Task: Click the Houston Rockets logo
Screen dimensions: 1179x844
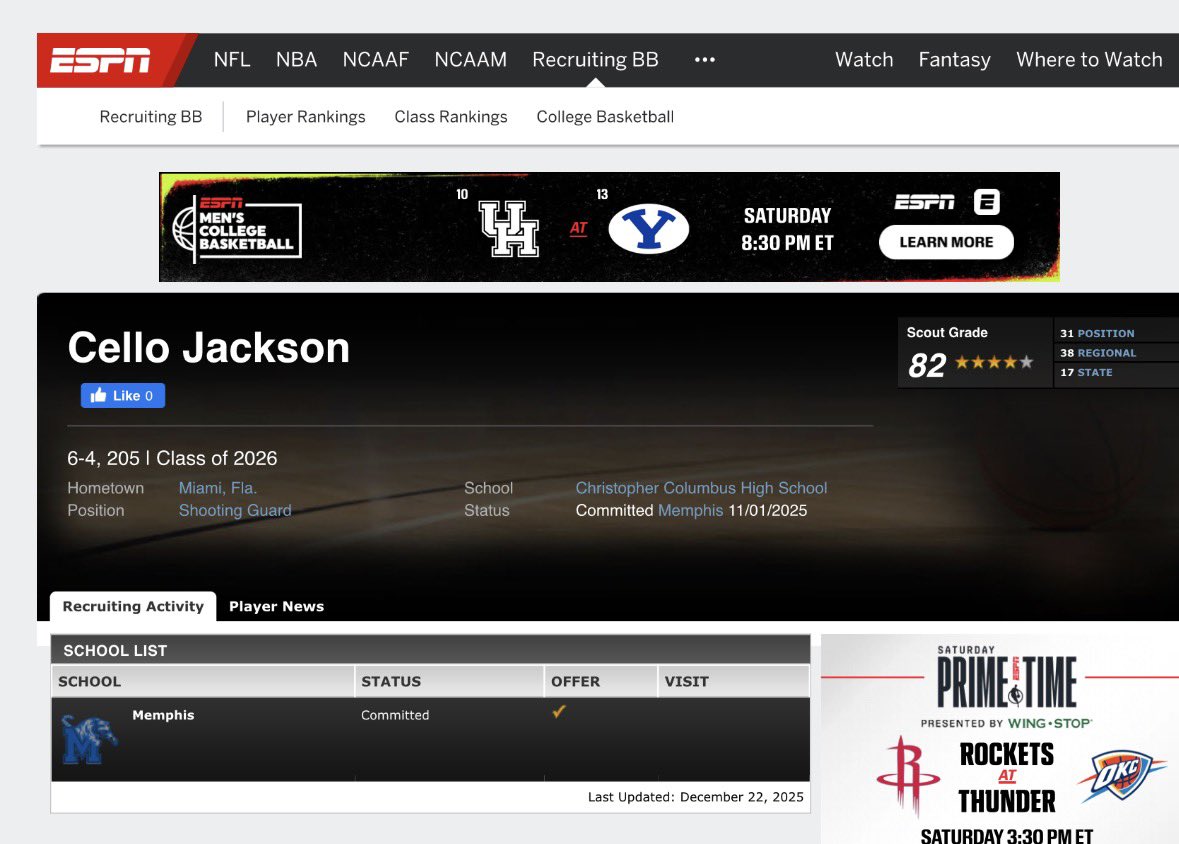Action: coord(908,777)
